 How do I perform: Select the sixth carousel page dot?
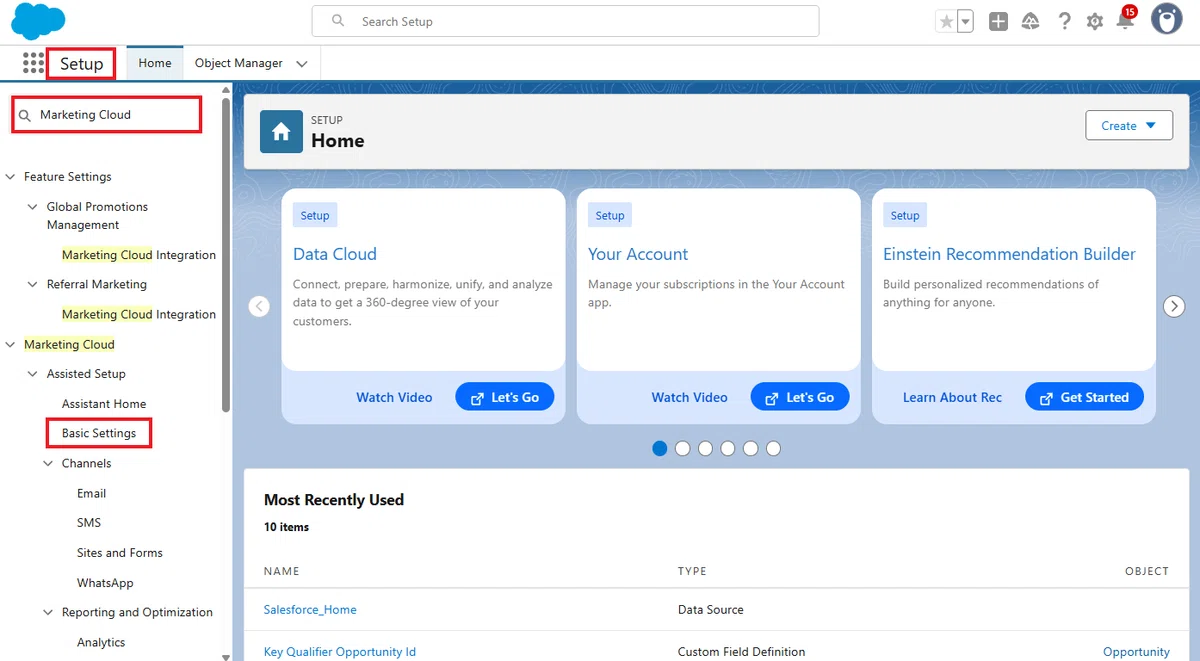tap(774, 449)
